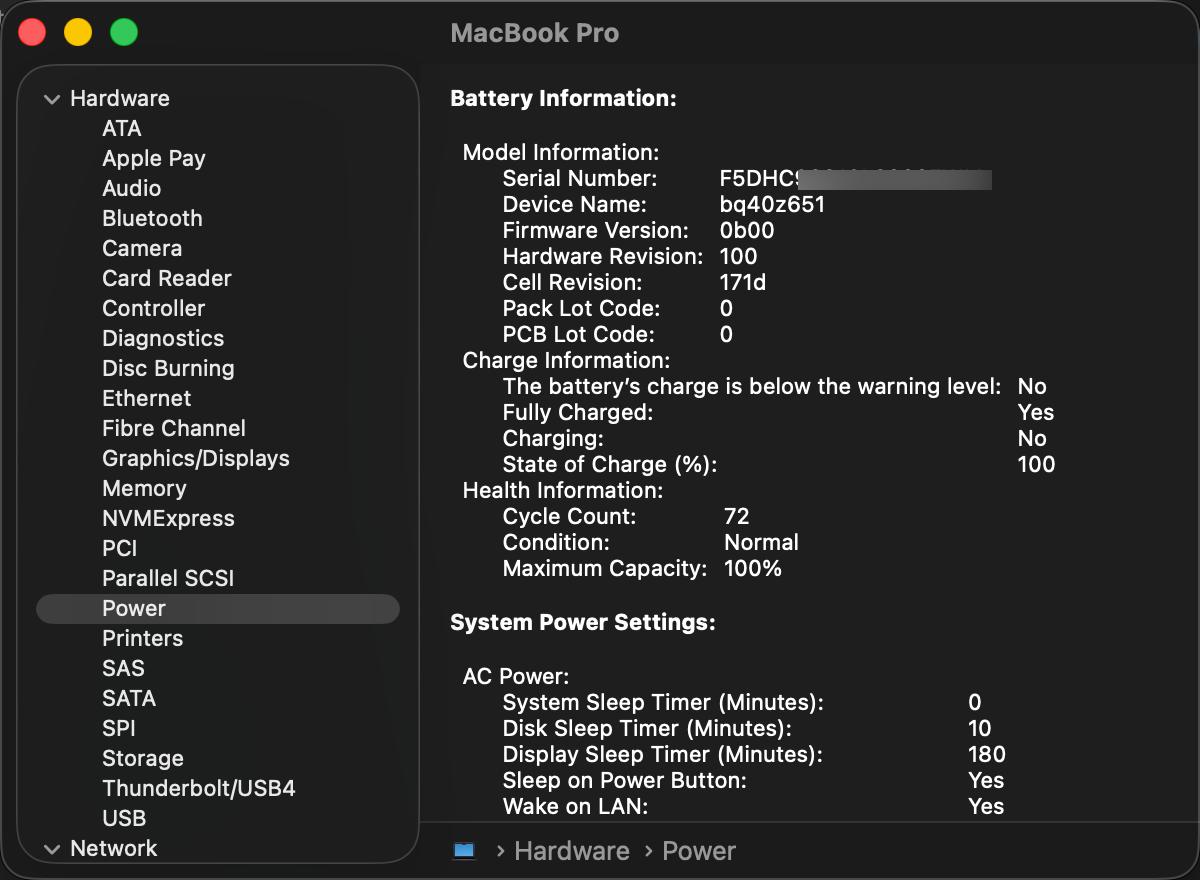Open the Graphics/Displays entry

pyautogui.click(x=196, y=458)
